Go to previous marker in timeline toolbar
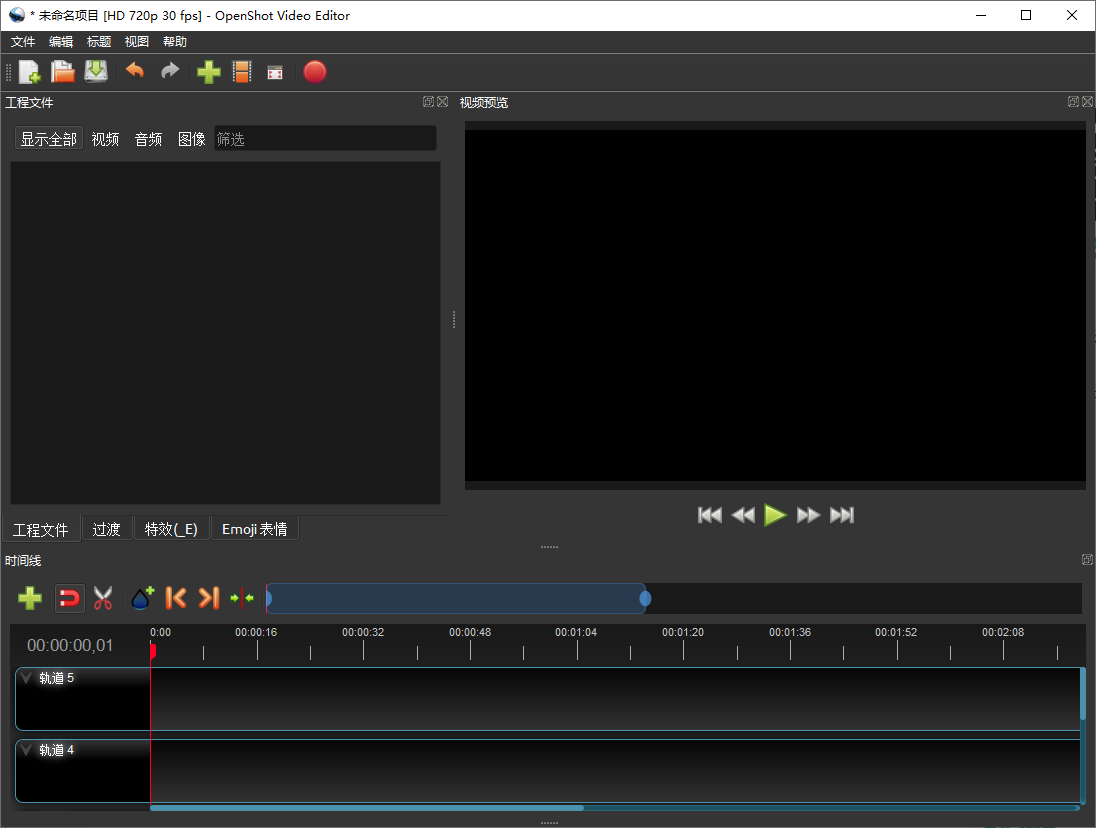 (175, 598)
